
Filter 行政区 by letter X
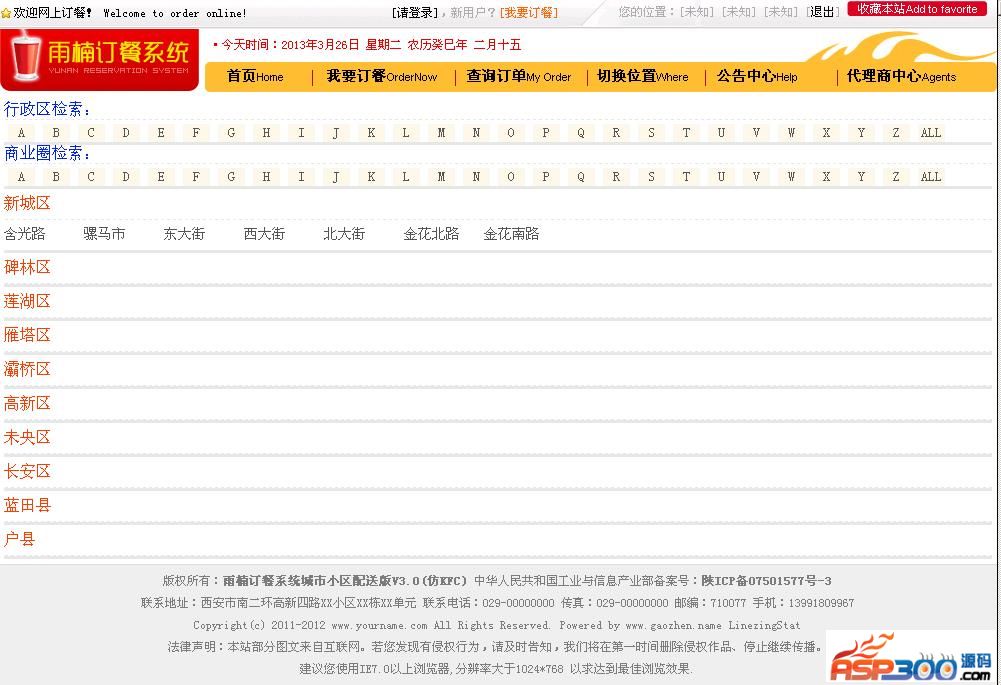[x=826, y=133]
